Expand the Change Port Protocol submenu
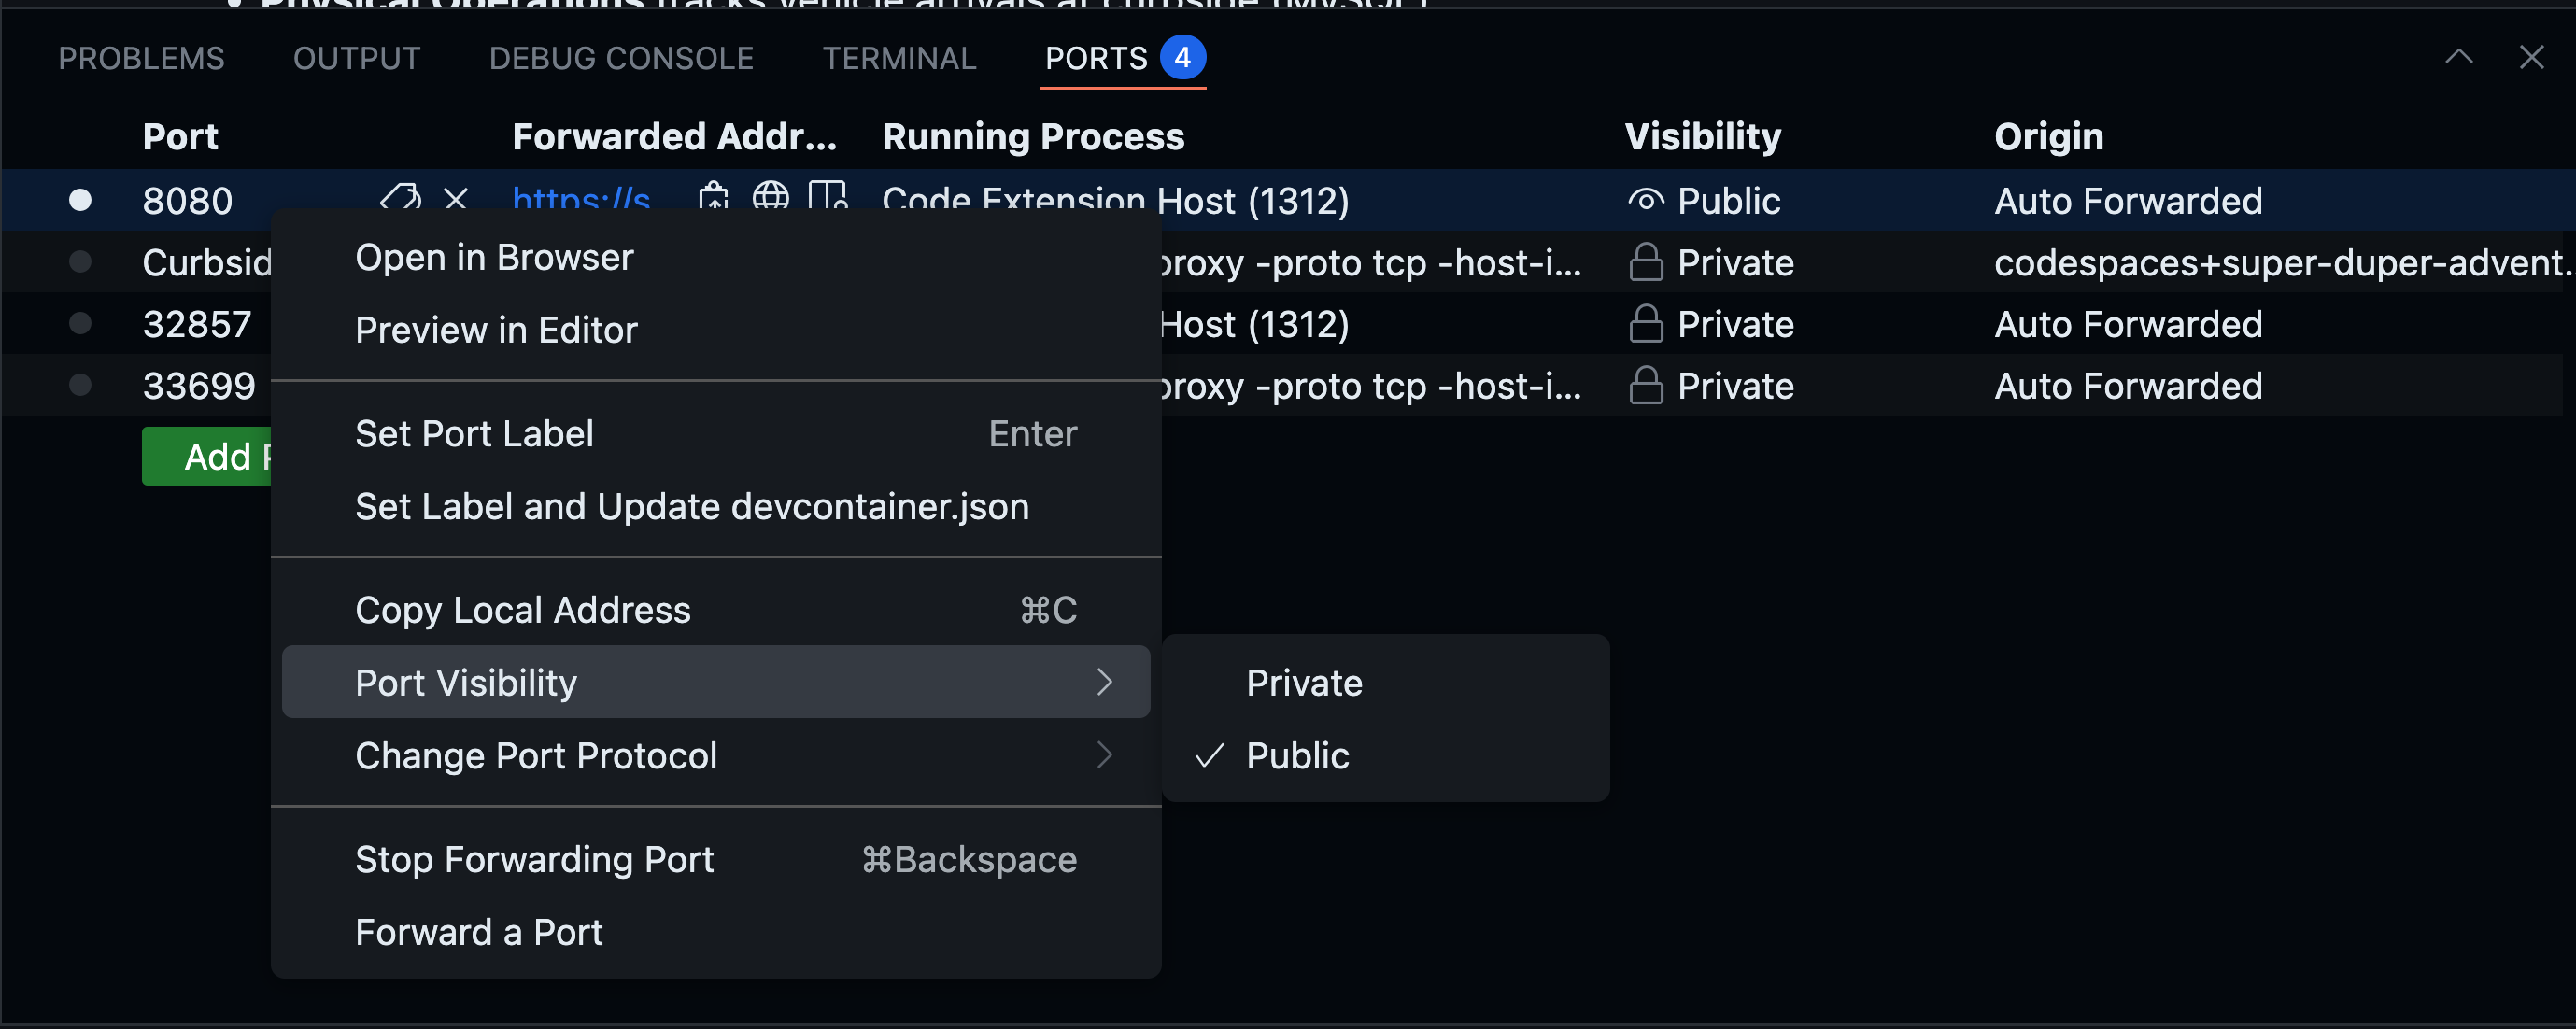The width and height of the screenshot is (2576, 1029). [536, 756]
